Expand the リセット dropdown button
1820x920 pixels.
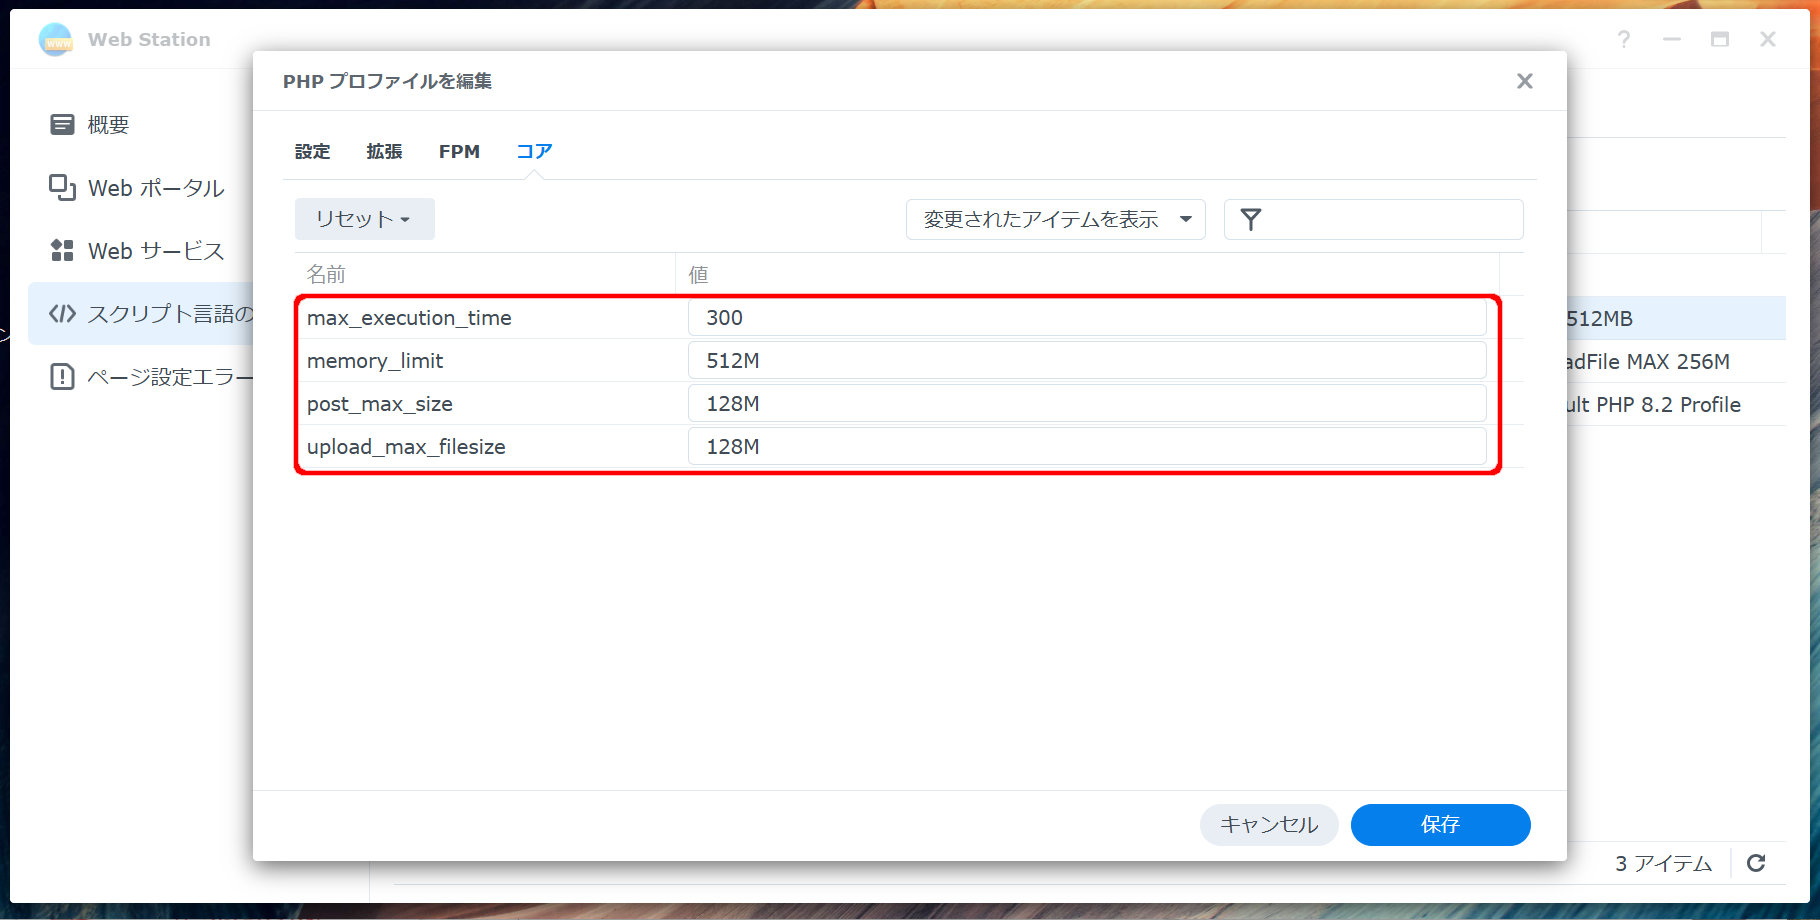coord(364,219)
